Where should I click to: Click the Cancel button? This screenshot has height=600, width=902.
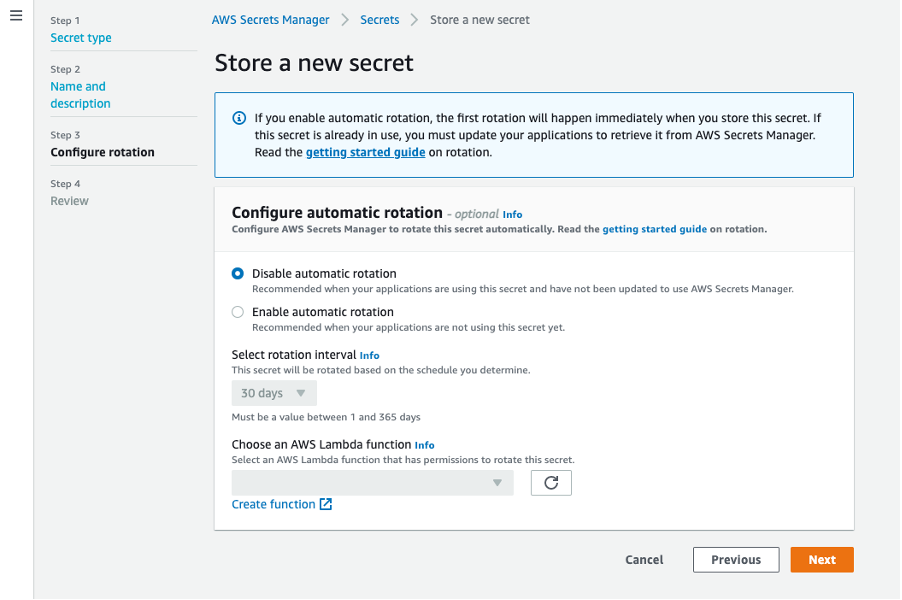pyautogui.click(x=644, y=560)
